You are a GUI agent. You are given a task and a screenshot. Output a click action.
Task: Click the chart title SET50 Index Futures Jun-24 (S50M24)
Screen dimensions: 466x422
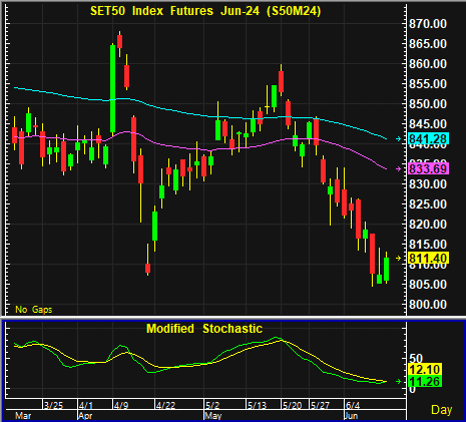tap(205, 11)
